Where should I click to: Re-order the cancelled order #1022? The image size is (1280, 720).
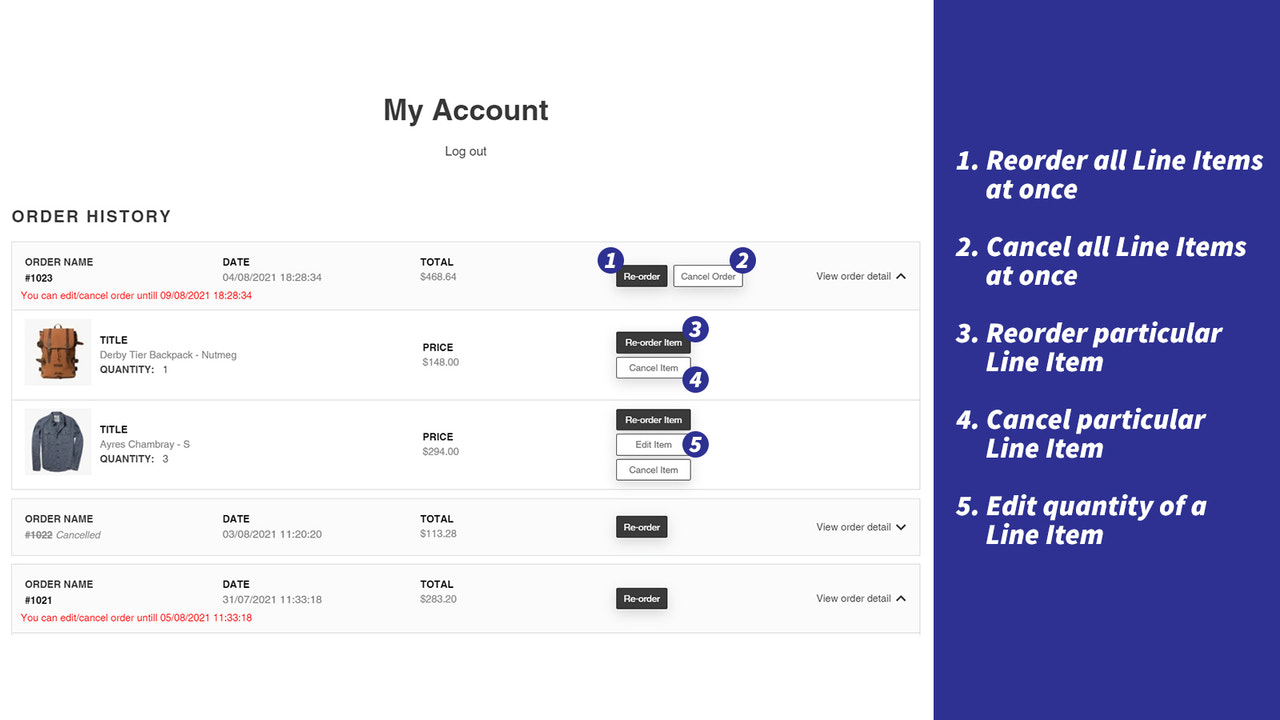tap(641, 526)
